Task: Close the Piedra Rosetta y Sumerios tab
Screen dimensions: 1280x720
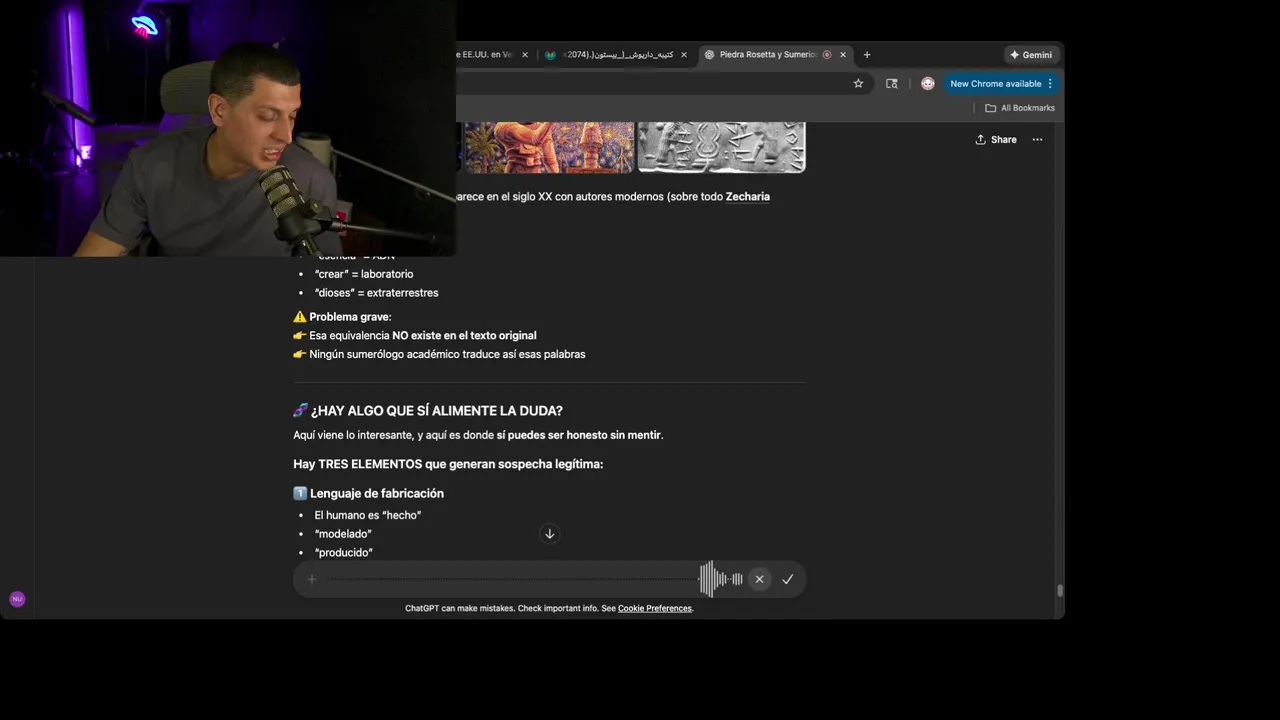Action: tap(843, 55)
